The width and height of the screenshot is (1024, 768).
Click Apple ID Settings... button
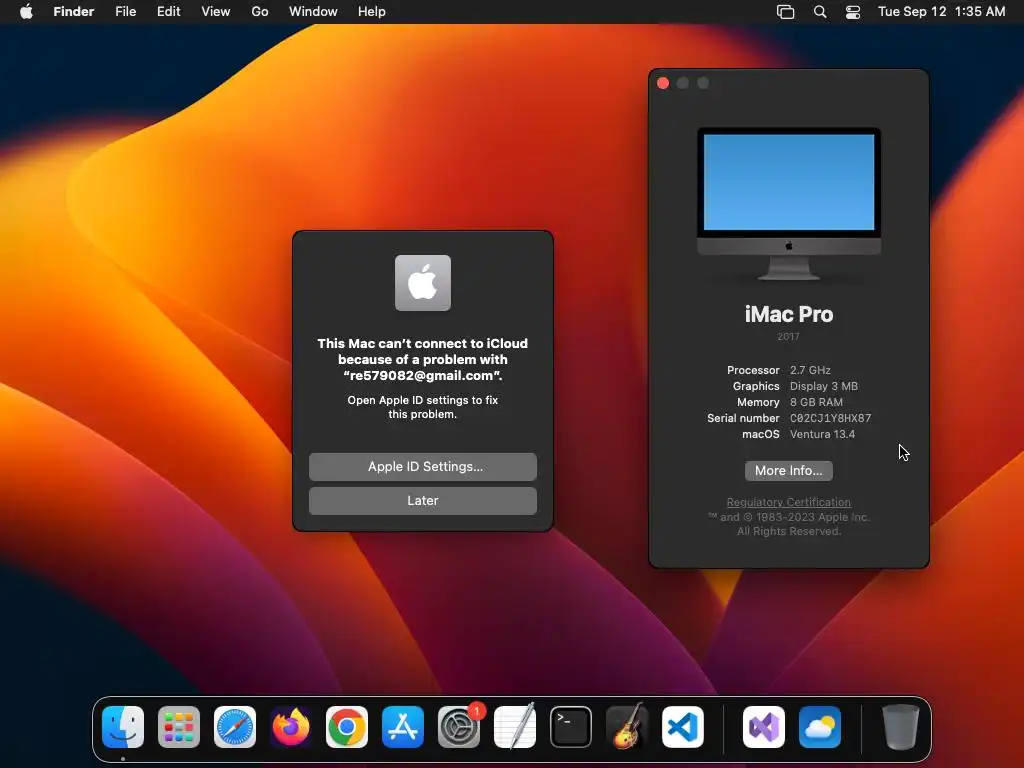tap(423, 467)
